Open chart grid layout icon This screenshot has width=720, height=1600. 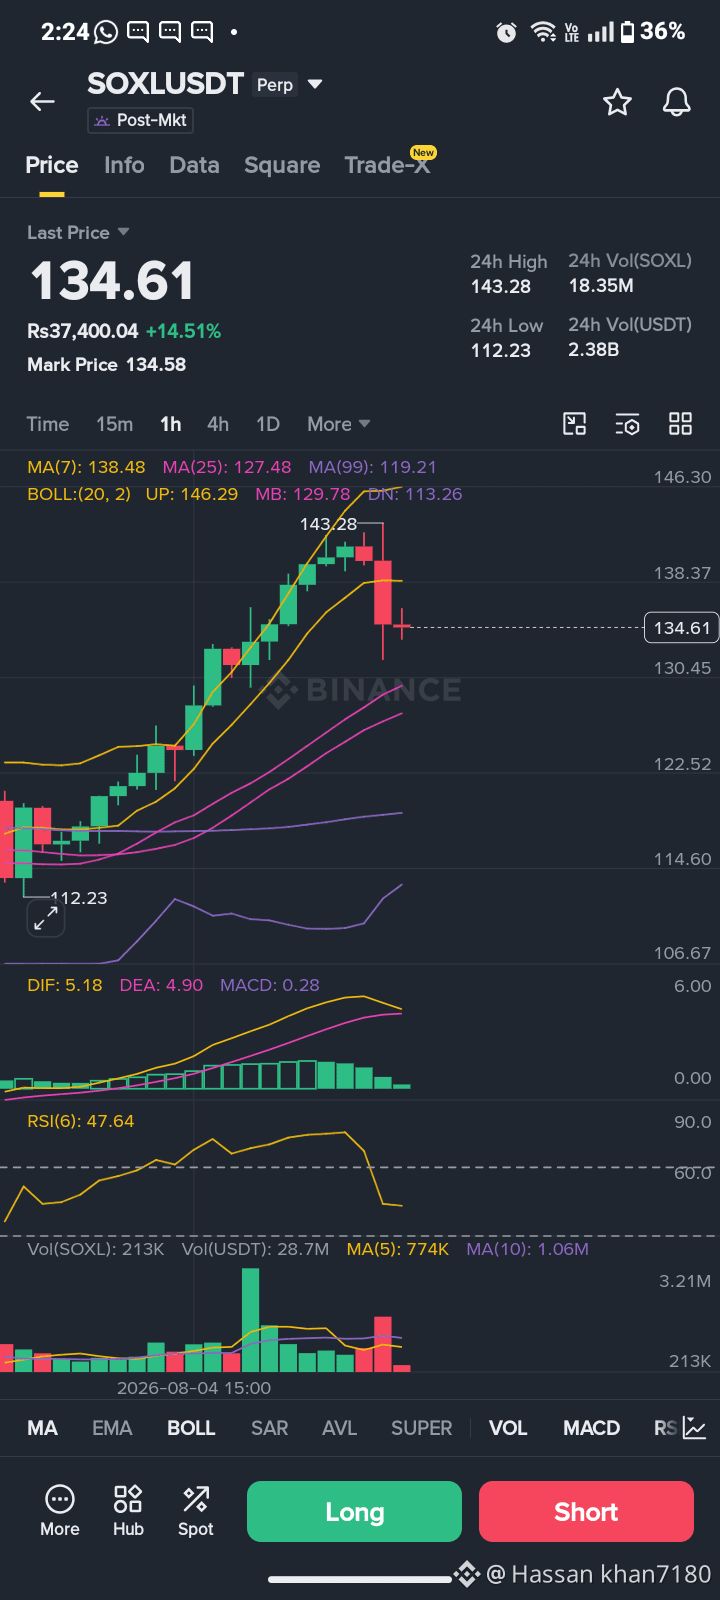click(x=680, y=424)
